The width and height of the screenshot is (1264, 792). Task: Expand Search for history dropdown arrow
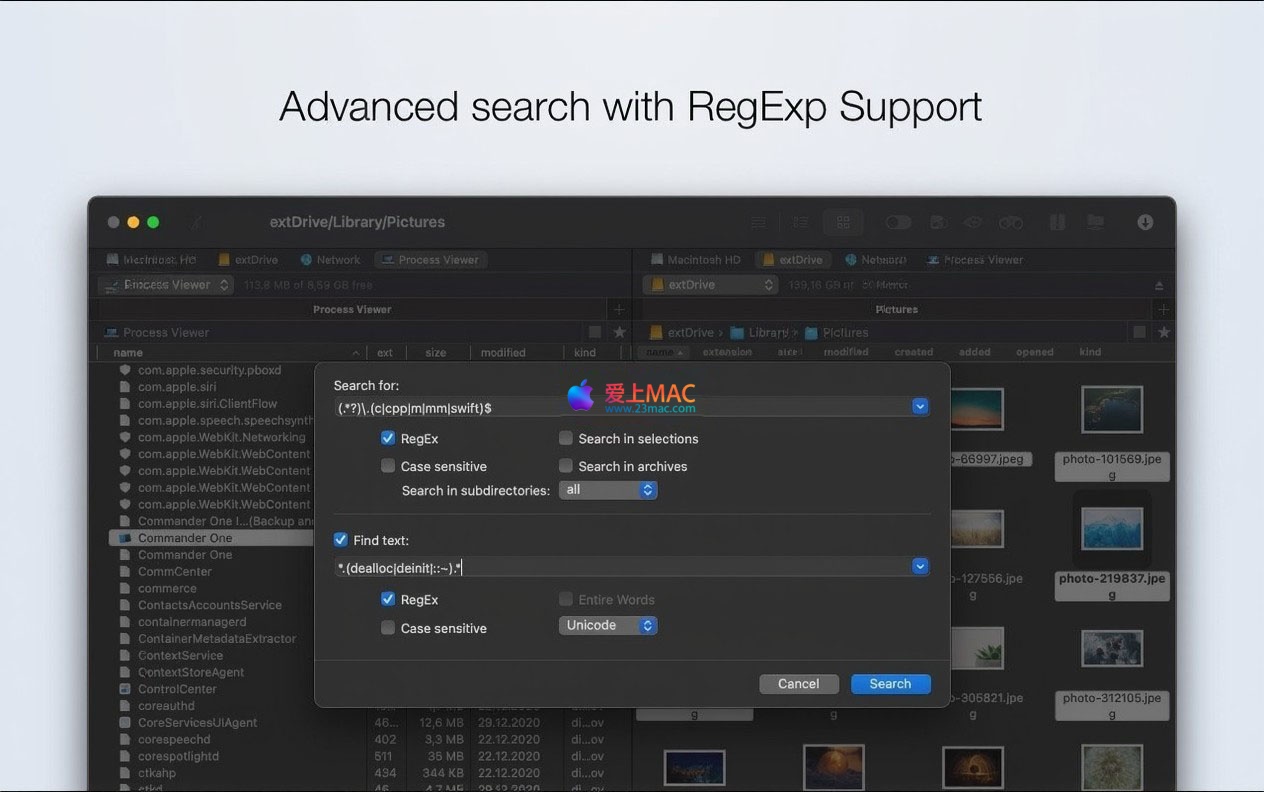[920, 407]
